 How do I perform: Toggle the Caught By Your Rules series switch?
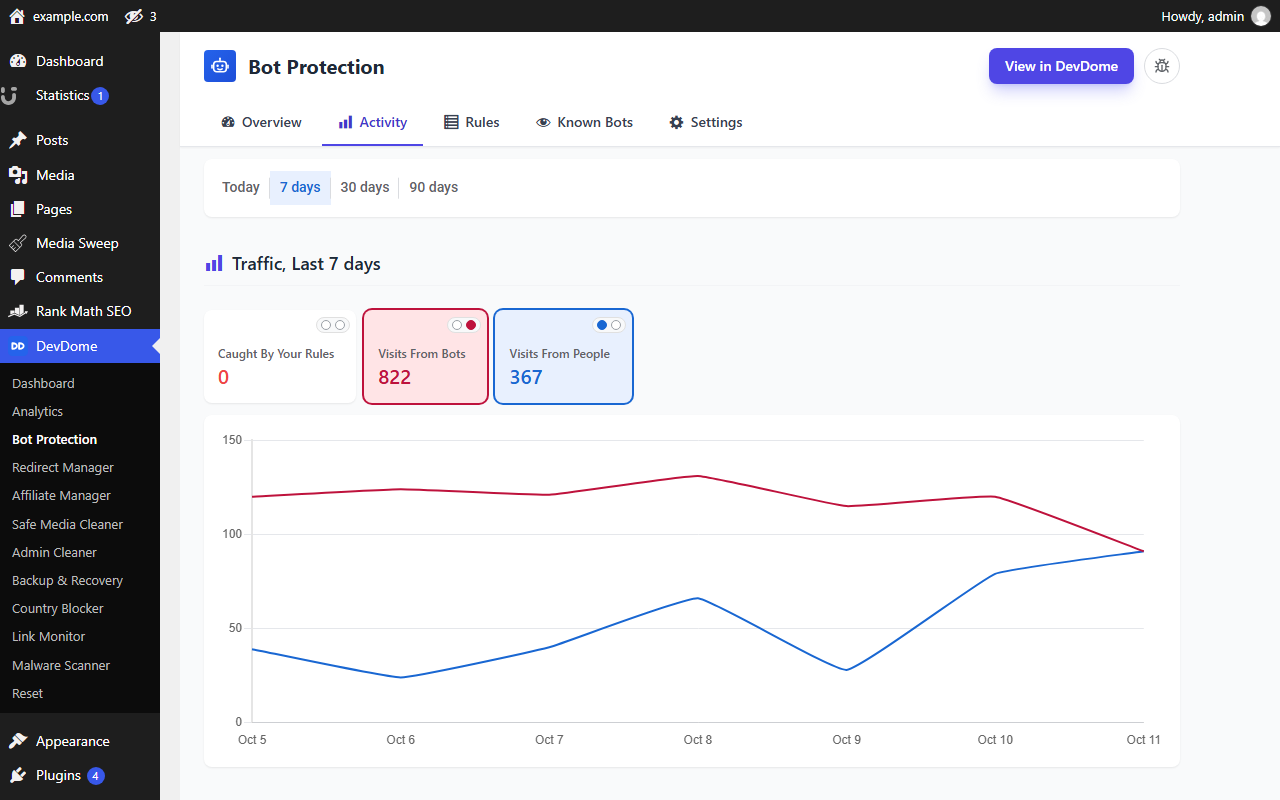pyautogui.click(x=333, y=325)
